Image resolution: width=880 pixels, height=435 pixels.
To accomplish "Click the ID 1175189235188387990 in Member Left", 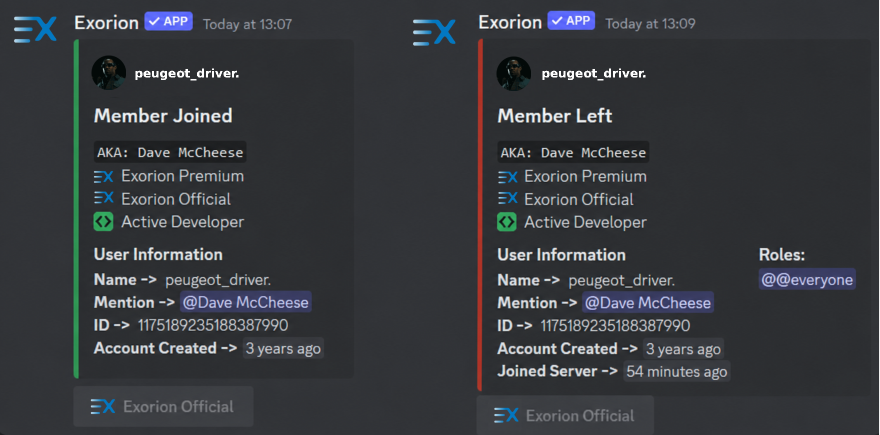I will click(x=615, y=326).
